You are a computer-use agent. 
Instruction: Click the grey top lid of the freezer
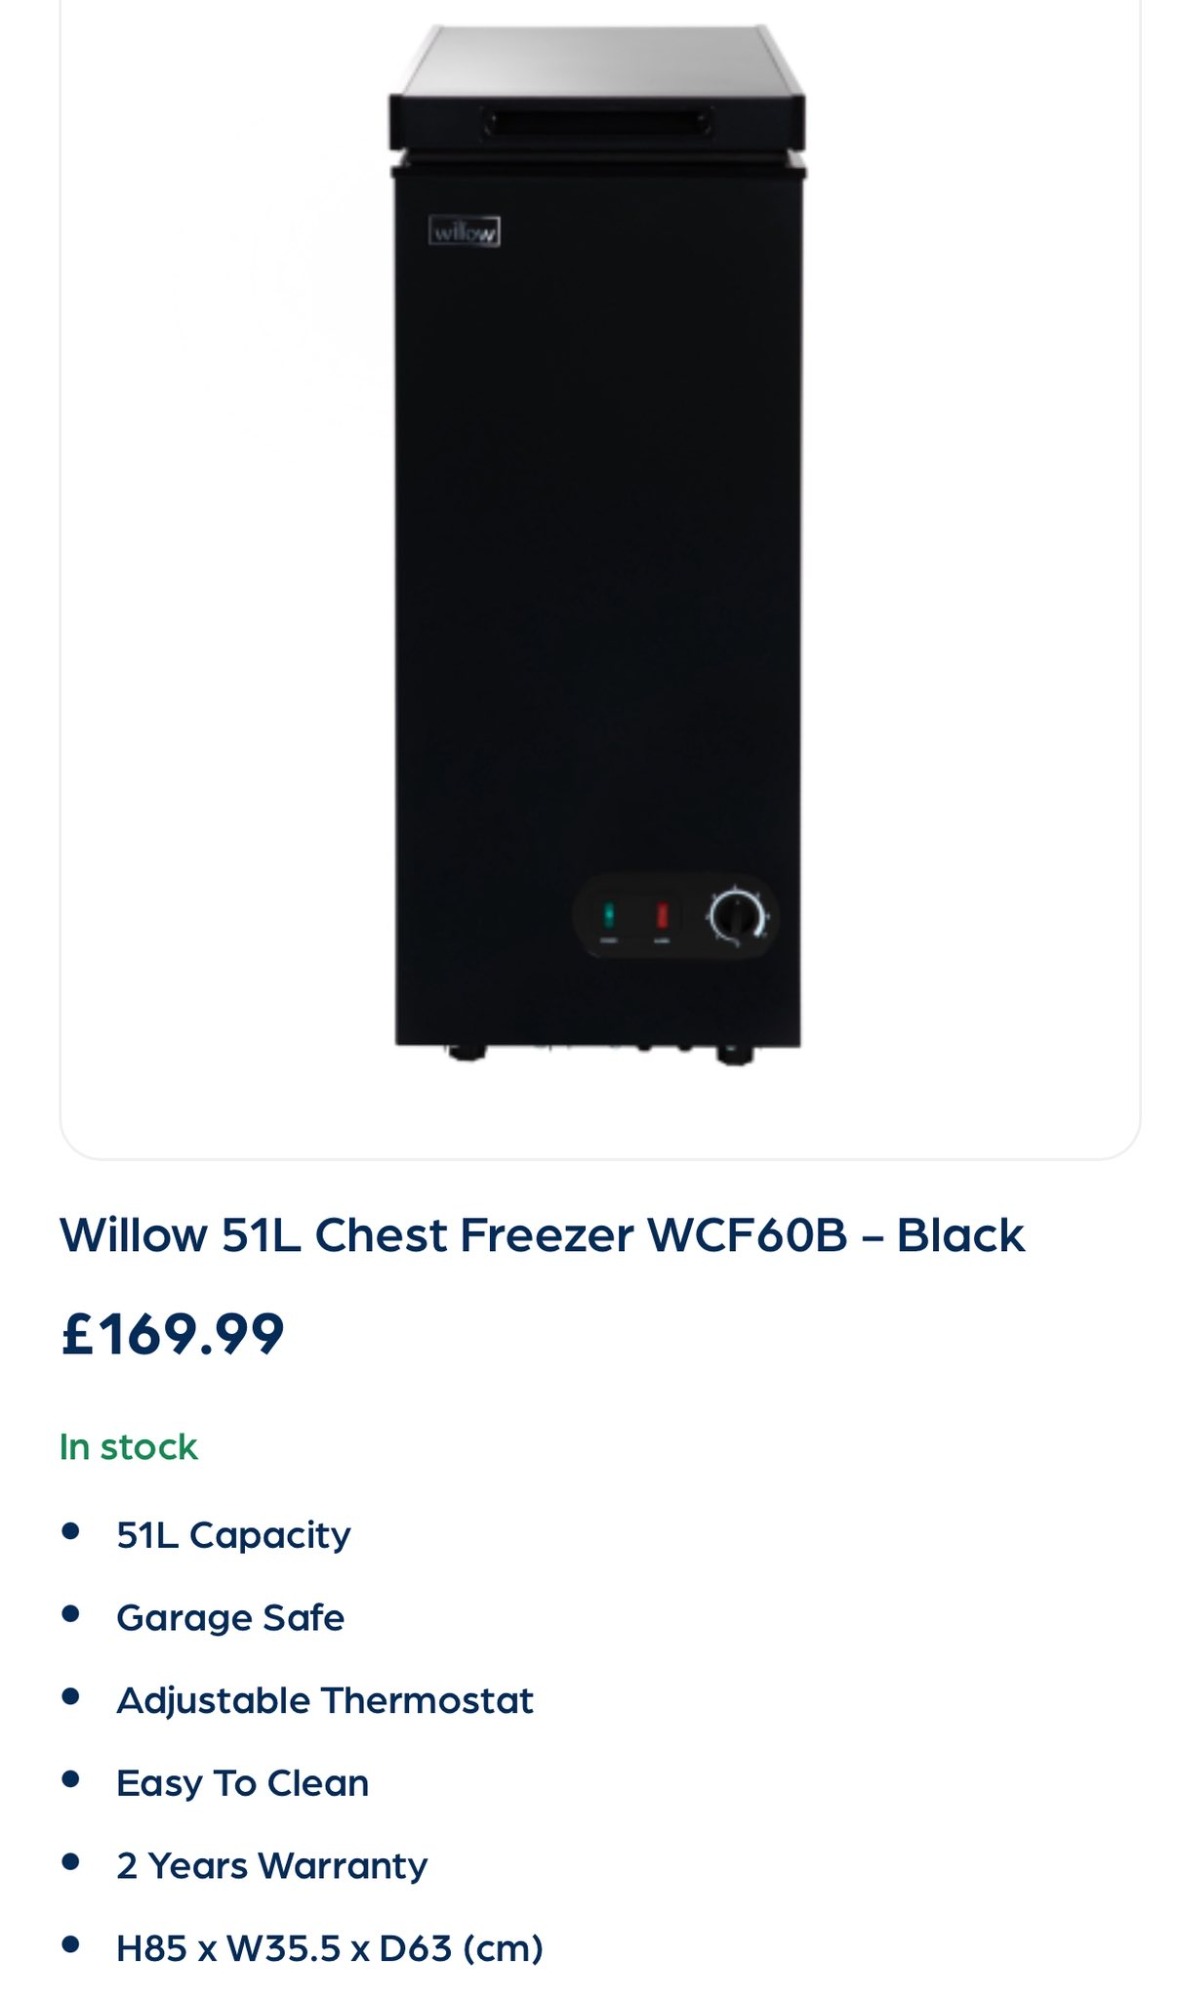coord(598,60)
